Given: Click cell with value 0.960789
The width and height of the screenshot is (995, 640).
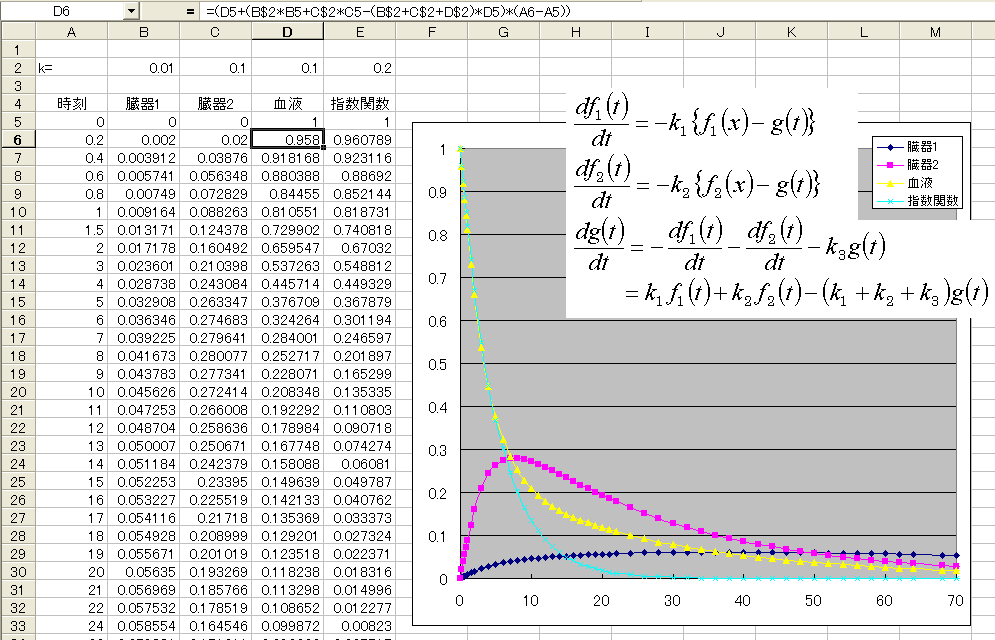Looking at the screenshot, I should [x=360, y=140].
